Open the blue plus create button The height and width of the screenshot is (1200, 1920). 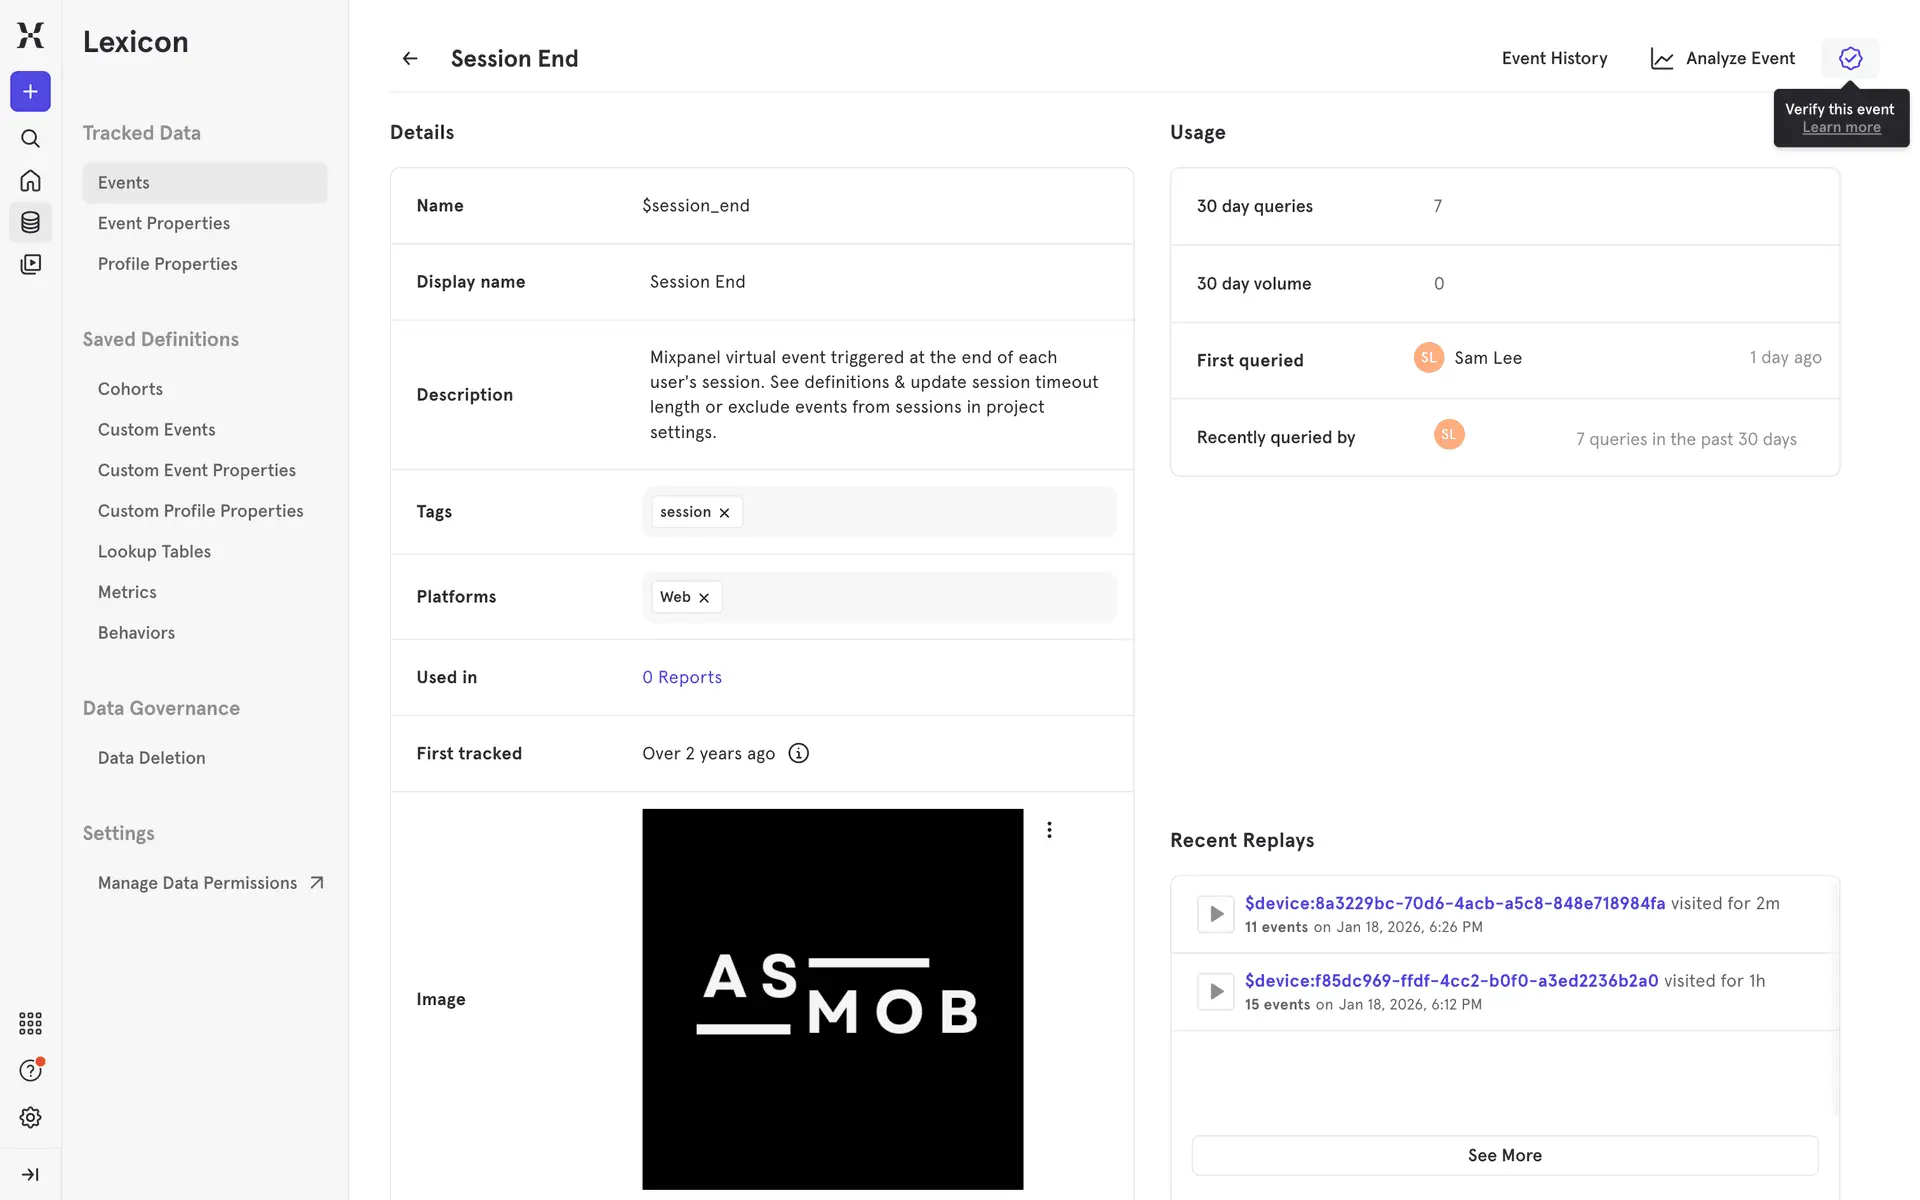click(30, 91)
